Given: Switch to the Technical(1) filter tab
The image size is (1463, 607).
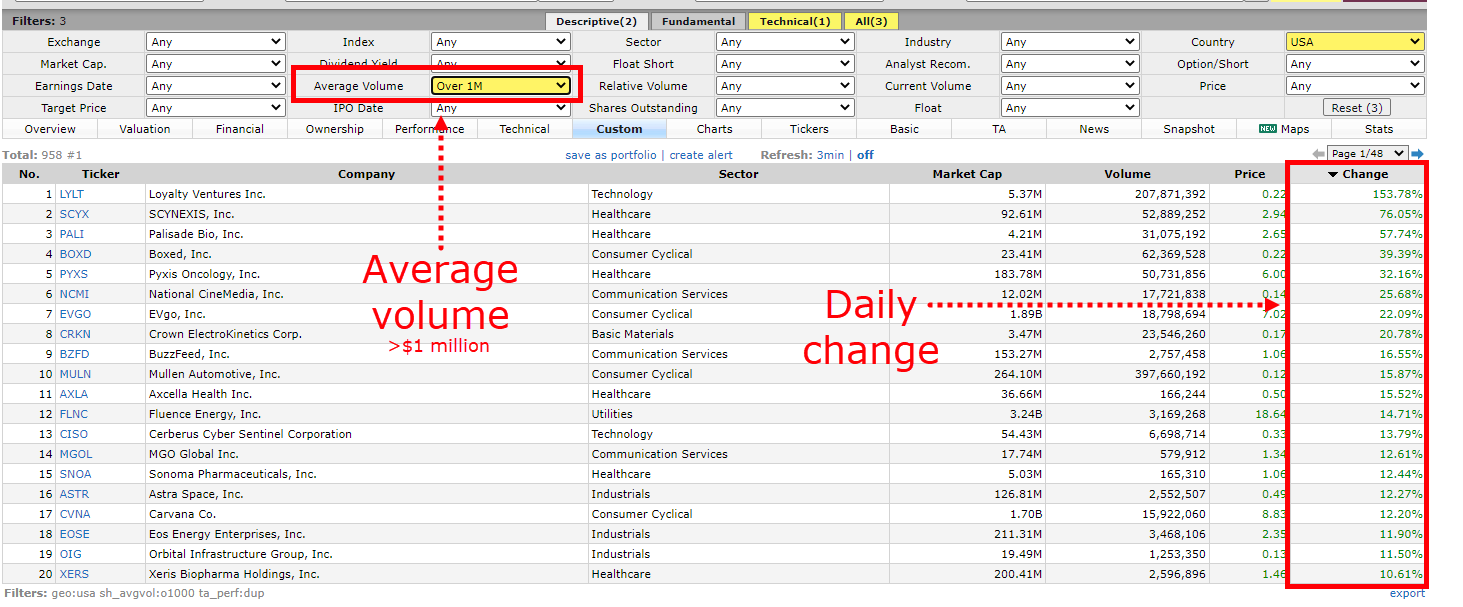Looking at the screenshot, I should (795, 21).
